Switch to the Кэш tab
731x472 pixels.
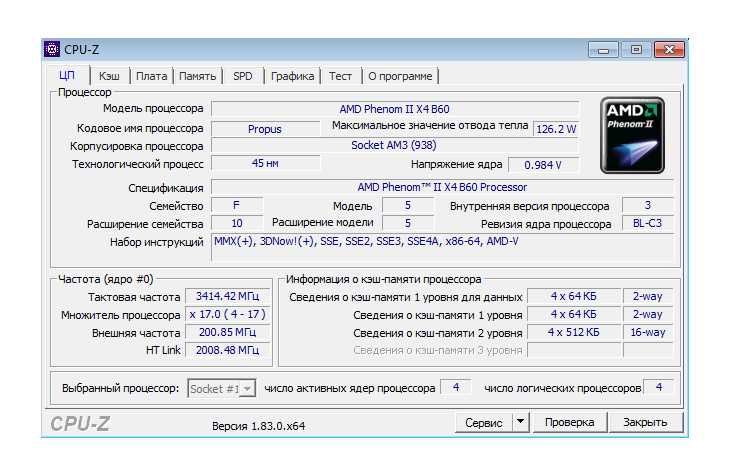point(109,76)
